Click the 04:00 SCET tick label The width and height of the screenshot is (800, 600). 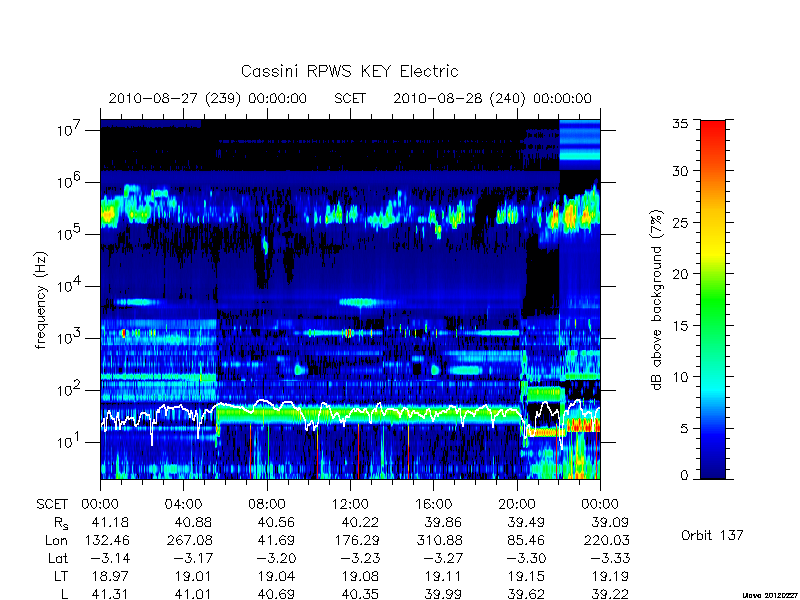point(183,504)
